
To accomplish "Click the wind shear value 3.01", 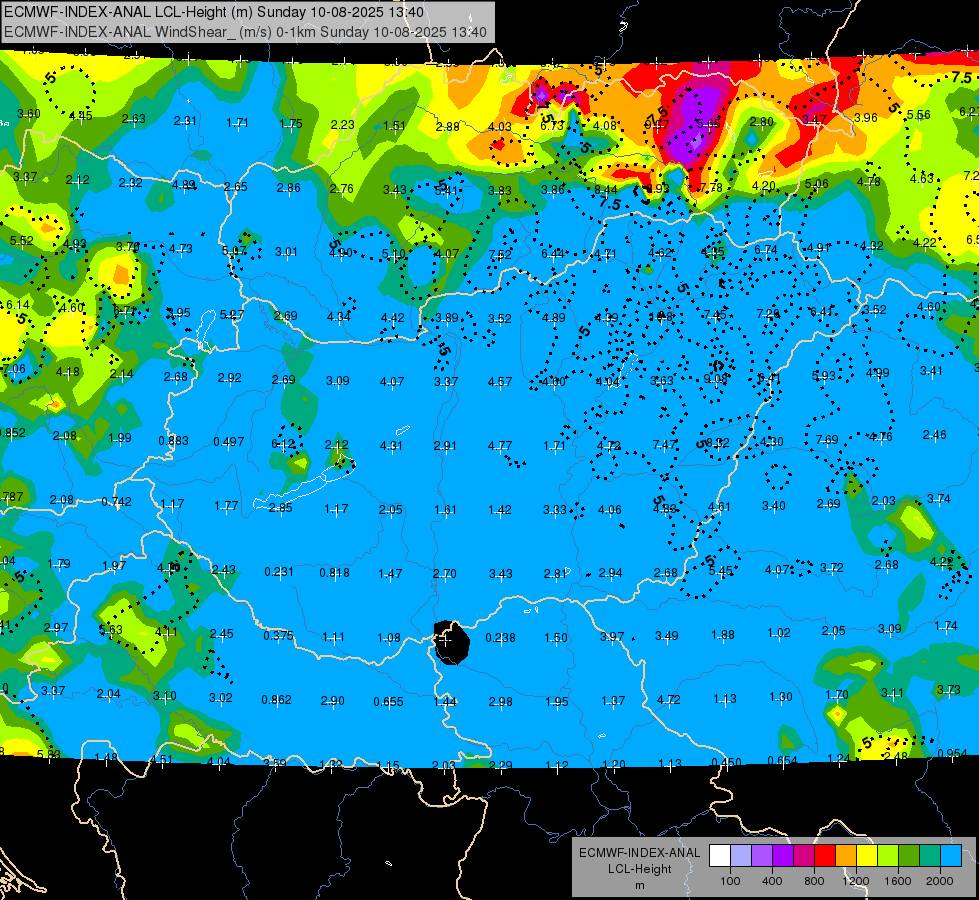I will click(287, 252).
